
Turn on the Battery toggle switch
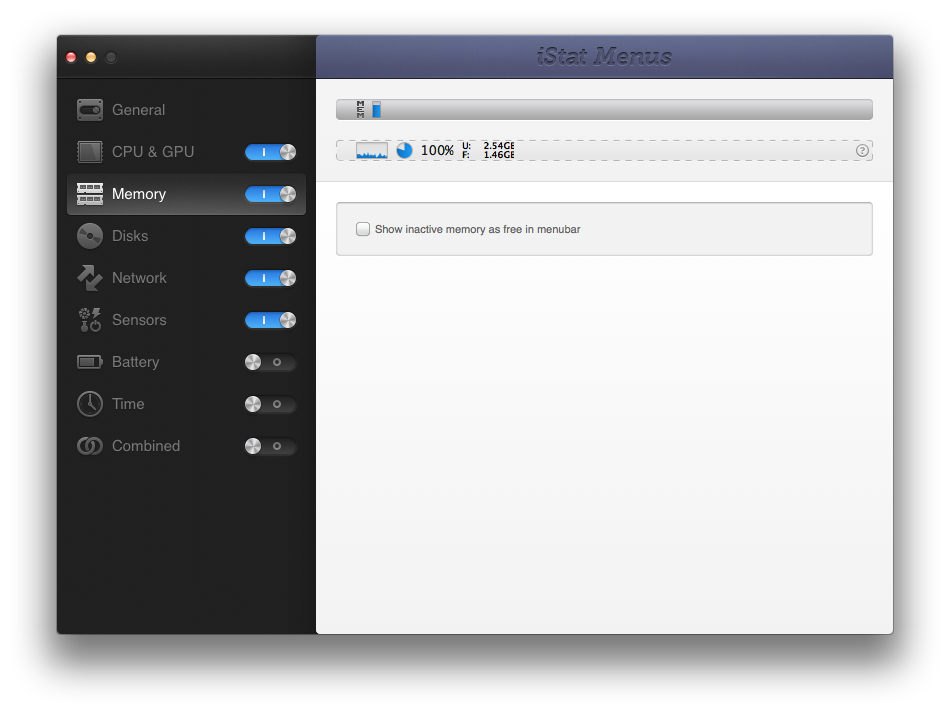[x=270, y=362]
